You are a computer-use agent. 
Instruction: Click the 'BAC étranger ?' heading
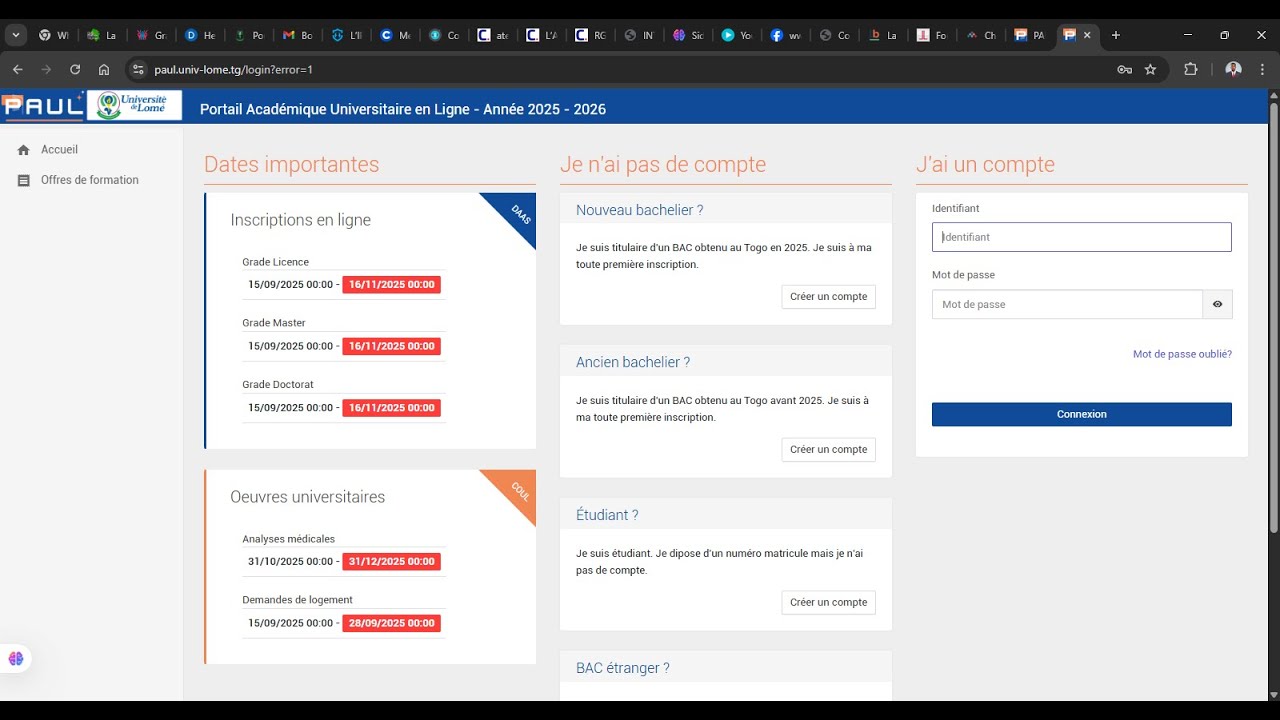[x=623, y=668]
